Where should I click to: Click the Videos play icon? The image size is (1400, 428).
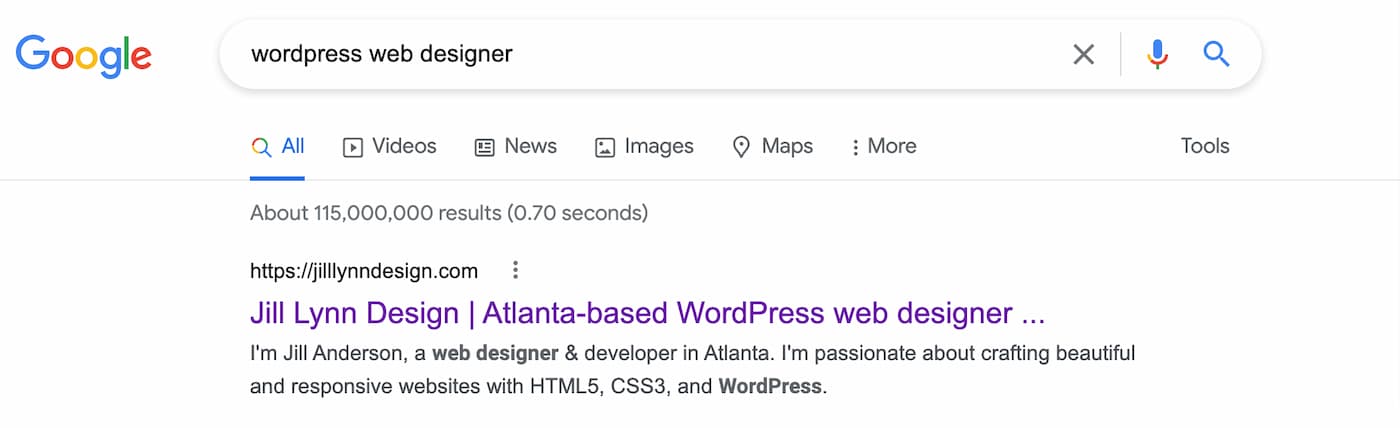pos(353,148)
